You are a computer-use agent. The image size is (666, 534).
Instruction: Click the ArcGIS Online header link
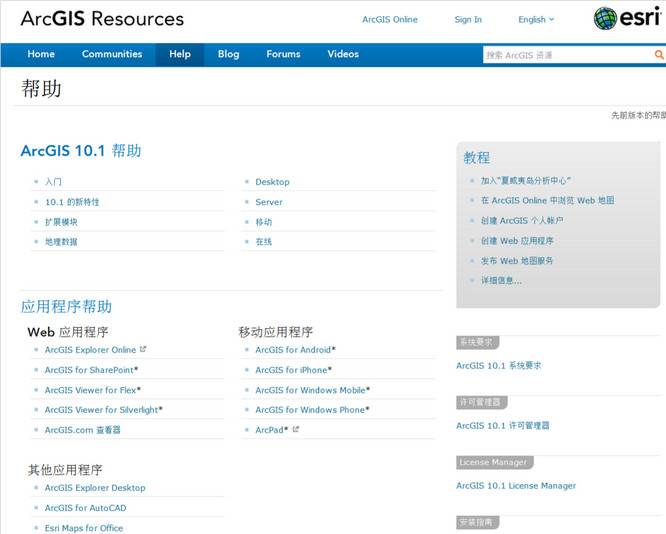tap(390, 20)
